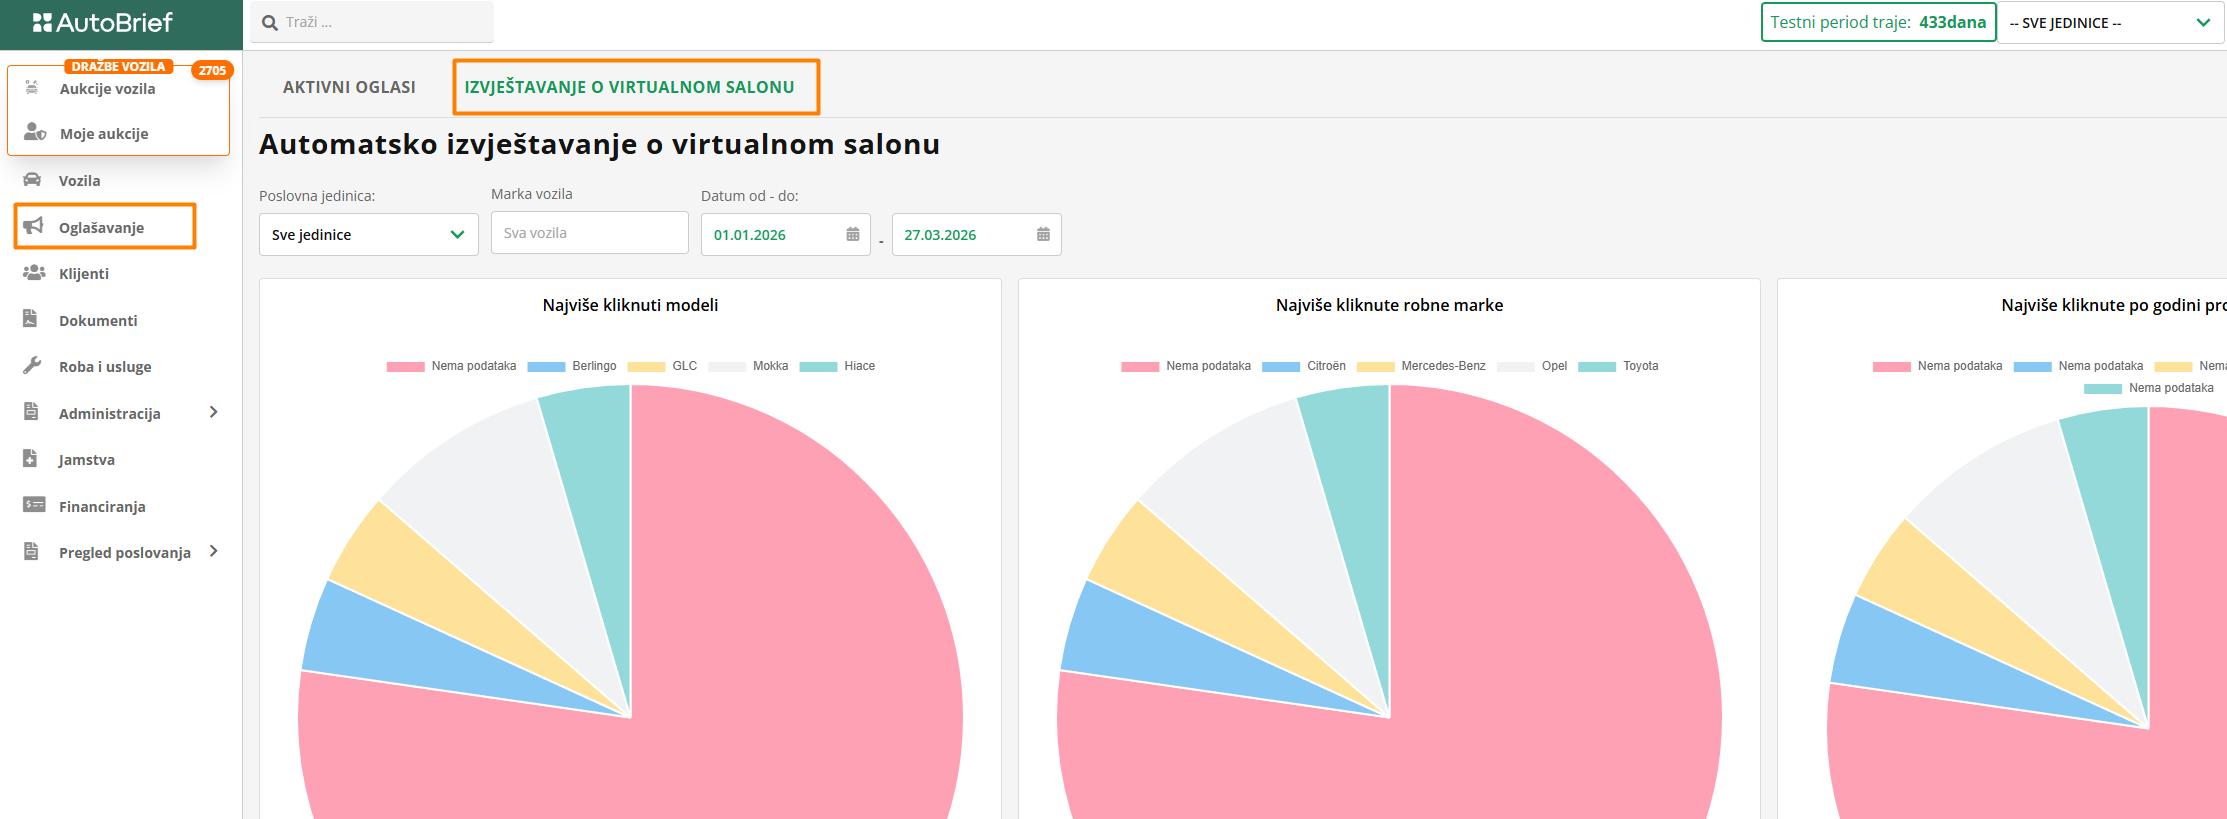Click the Testni period traje 433dana button
This screenshot has width=2227, height=819.
tap(1878, 22)
